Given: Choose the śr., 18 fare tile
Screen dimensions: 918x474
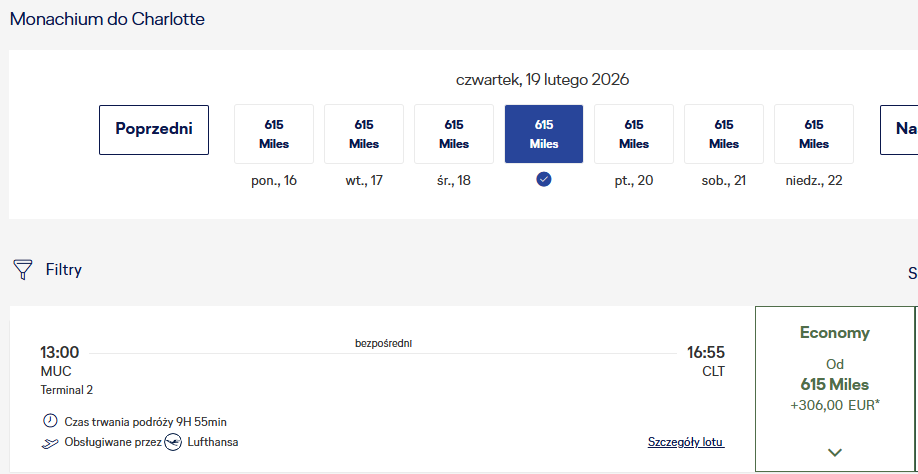Looking at the screenshot, I should pyautogui.click(x=454, y=134).
